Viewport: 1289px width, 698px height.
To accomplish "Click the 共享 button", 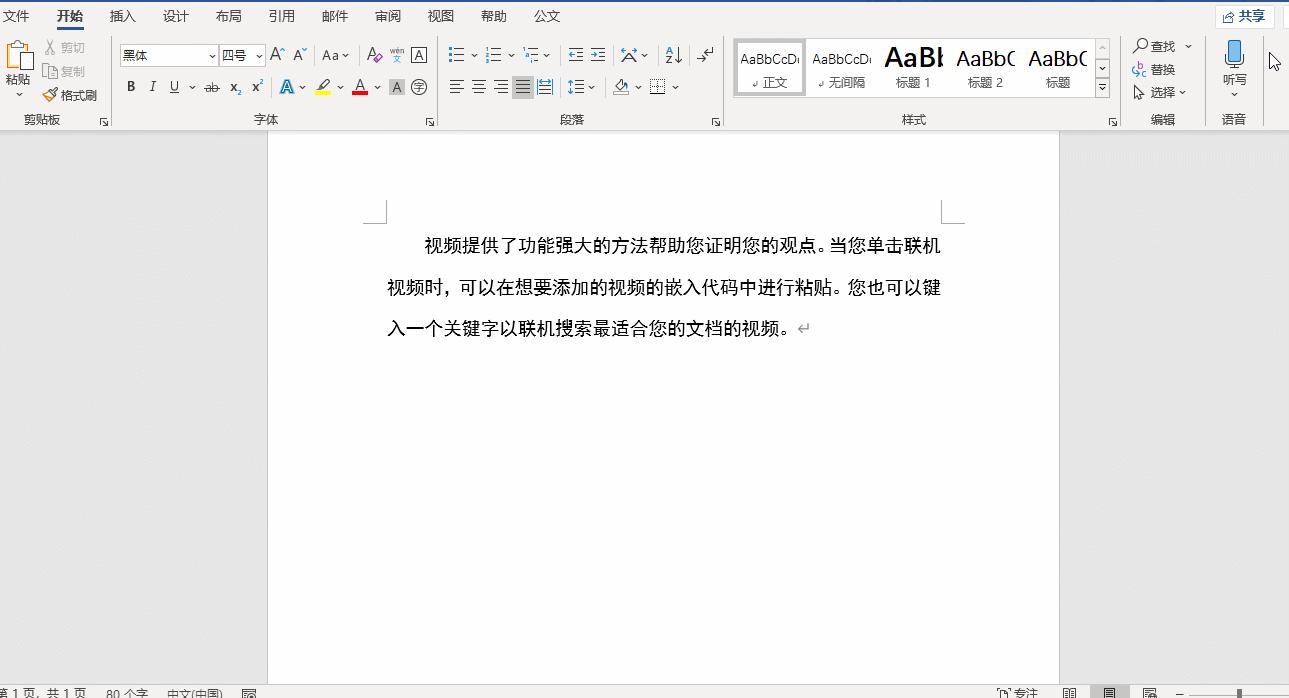I will [1245, 15].
